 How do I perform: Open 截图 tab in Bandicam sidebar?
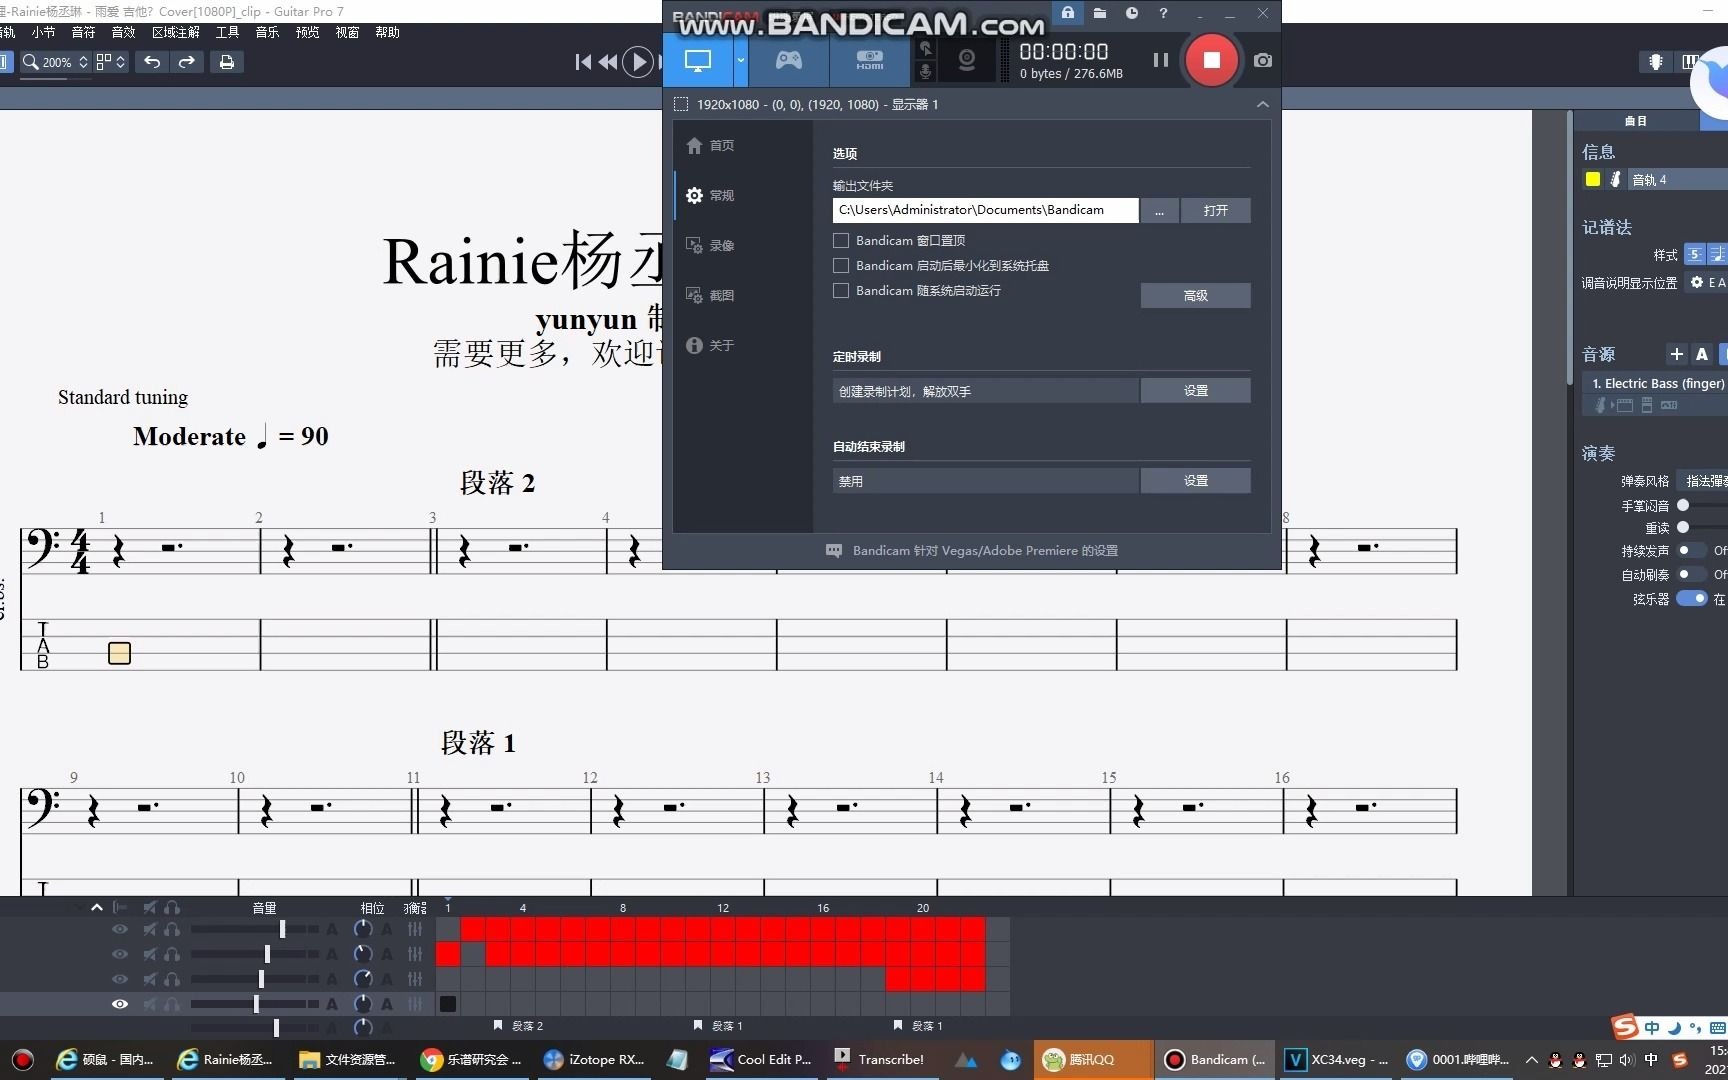(711, 296)
